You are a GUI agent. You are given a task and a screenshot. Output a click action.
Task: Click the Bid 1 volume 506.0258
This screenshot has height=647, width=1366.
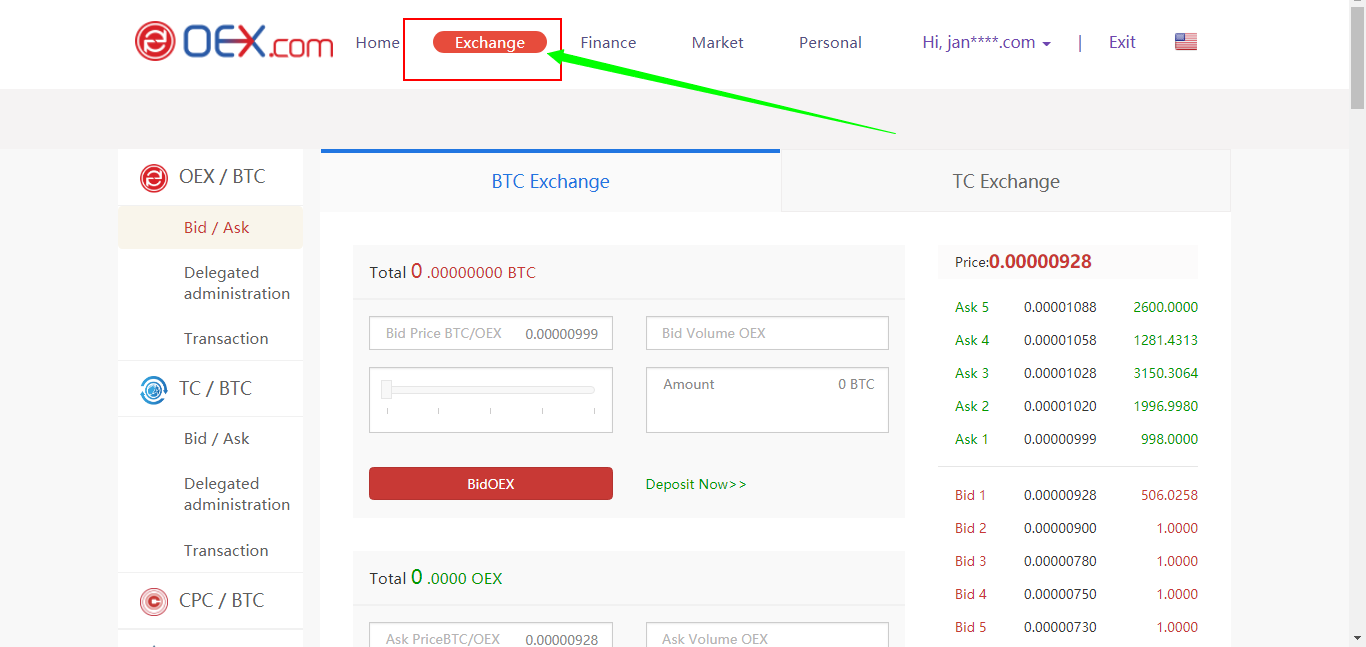click(x=1169, y=495)
